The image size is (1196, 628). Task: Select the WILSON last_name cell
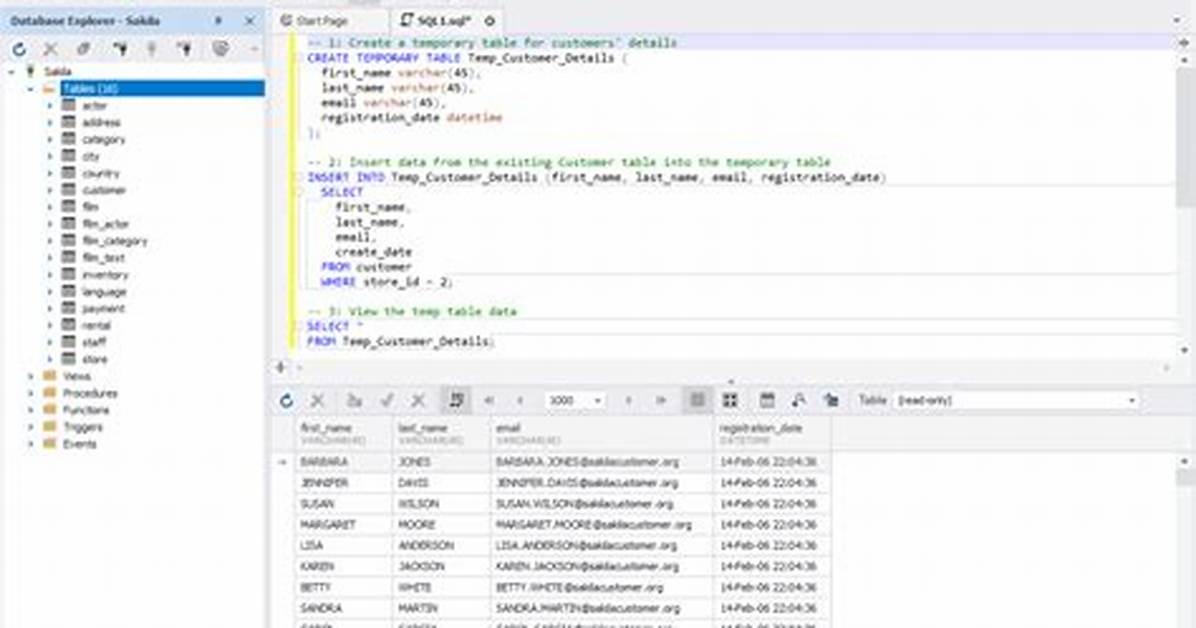pyautogui.click(x=442, y=504)
